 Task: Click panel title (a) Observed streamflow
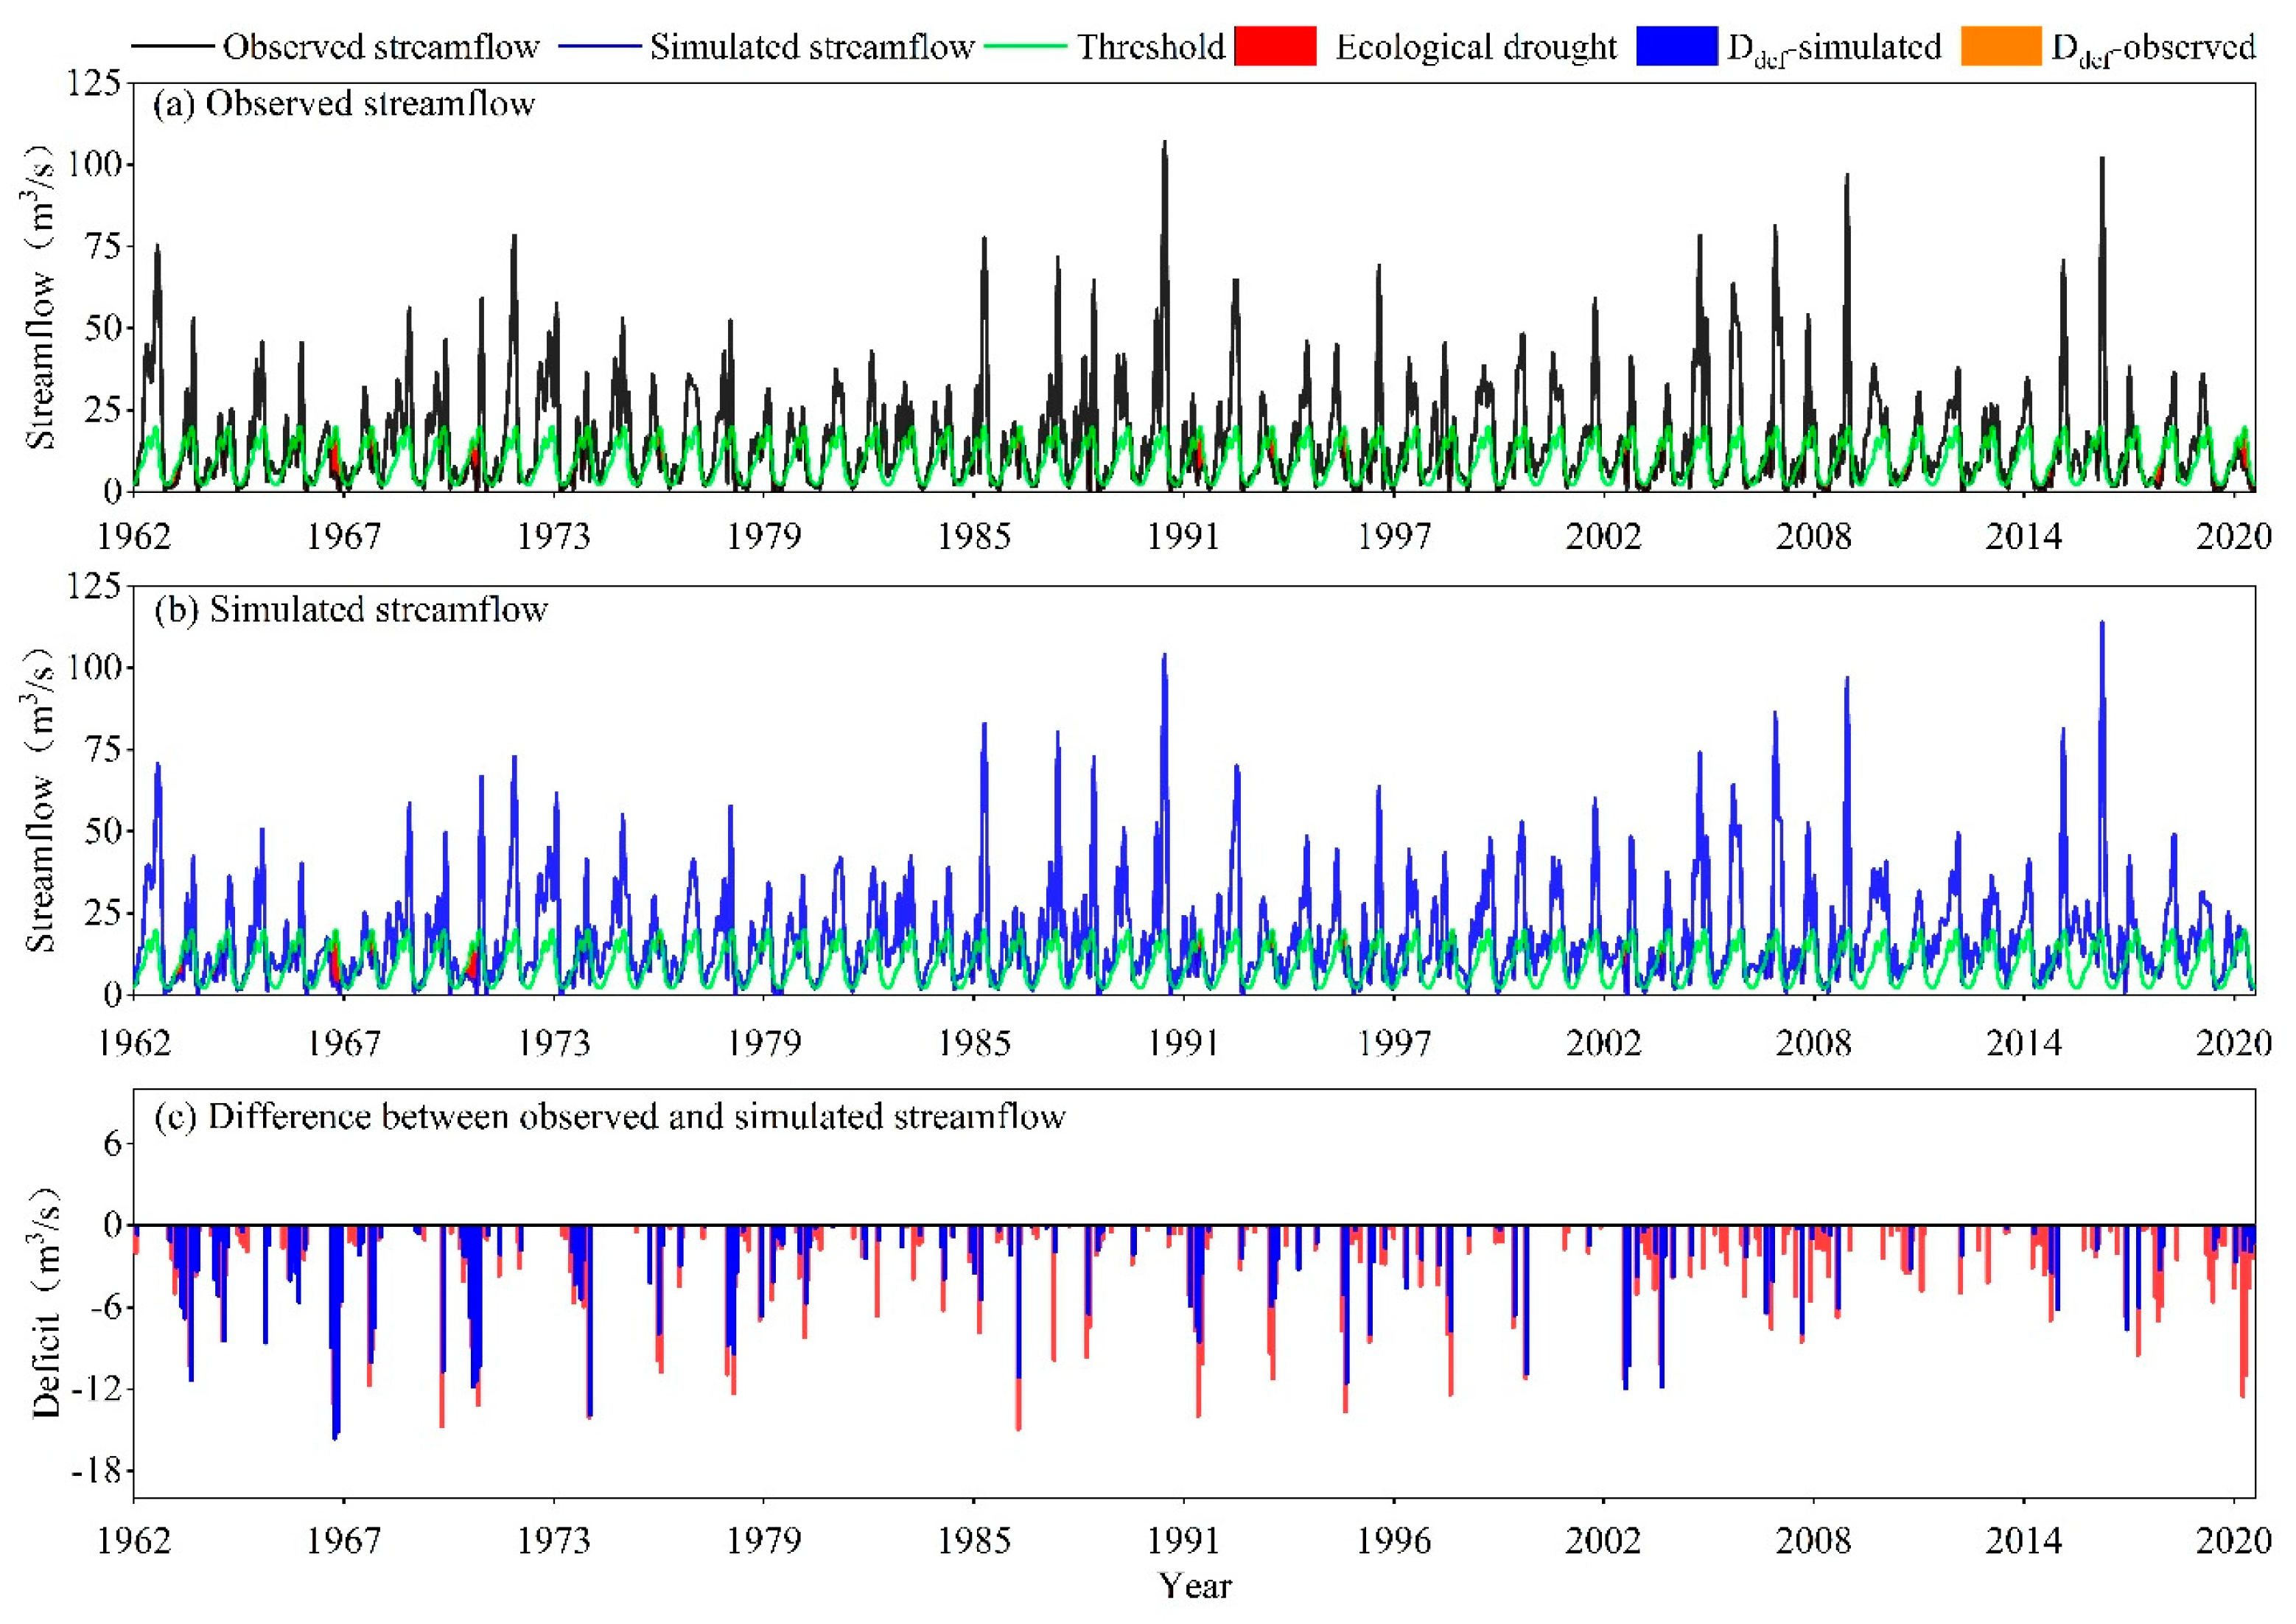point(344,104)
